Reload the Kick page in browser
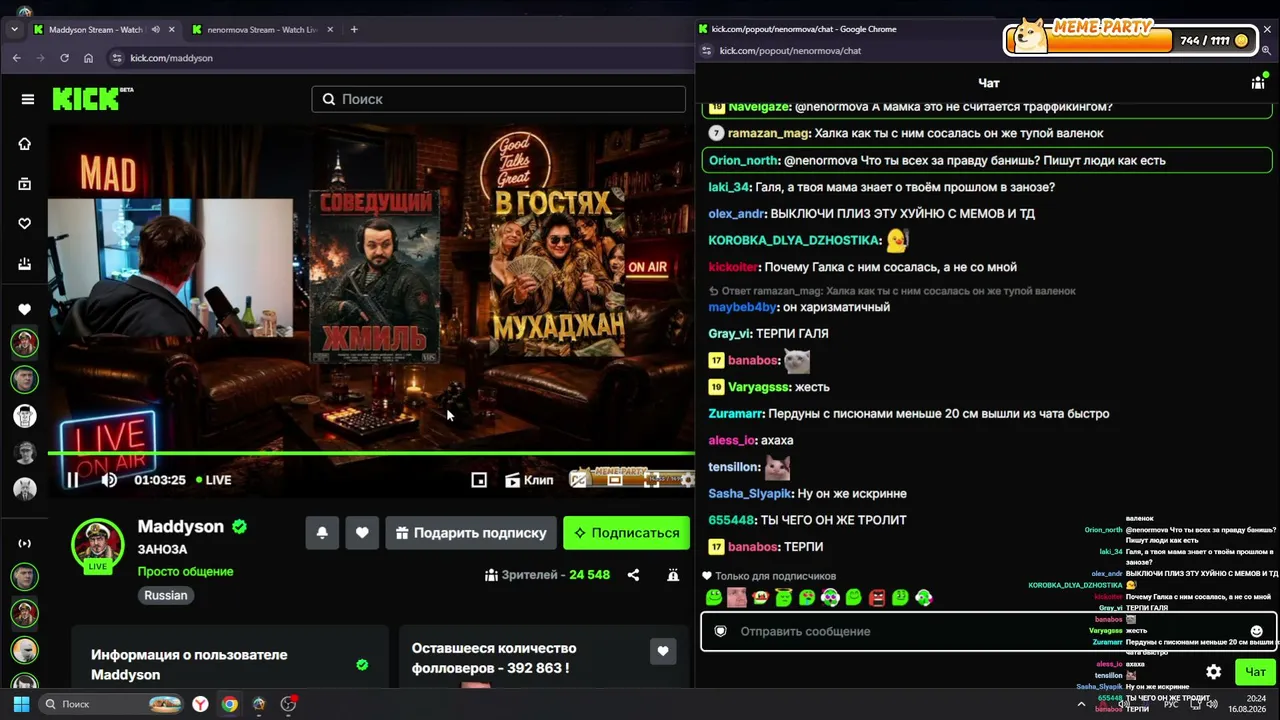The height and width of the screenshot is (720, 1280). pos(64,58)
